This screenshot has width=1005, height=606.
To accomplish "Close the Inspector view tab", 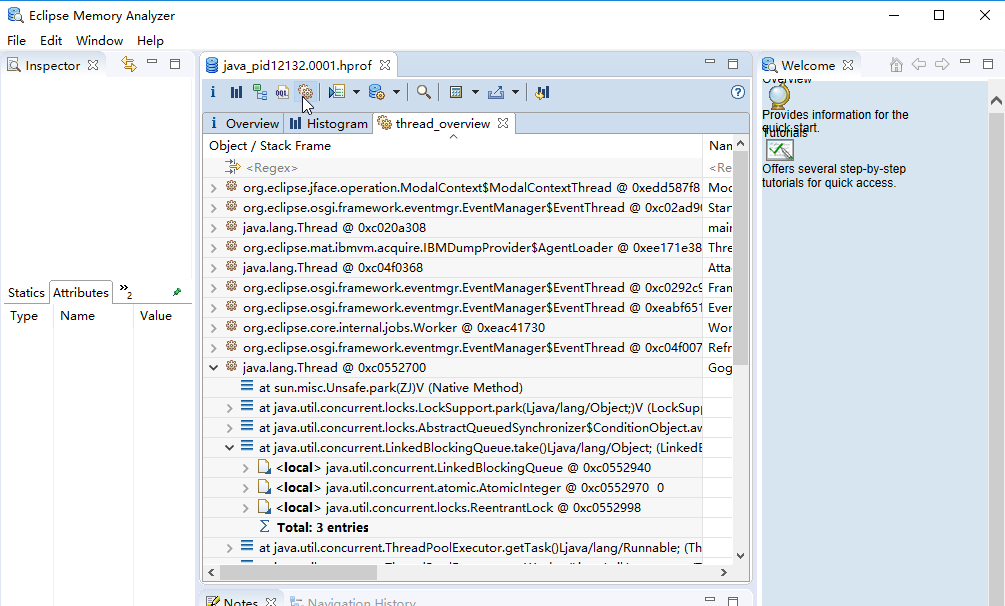I will click(93, 65).
